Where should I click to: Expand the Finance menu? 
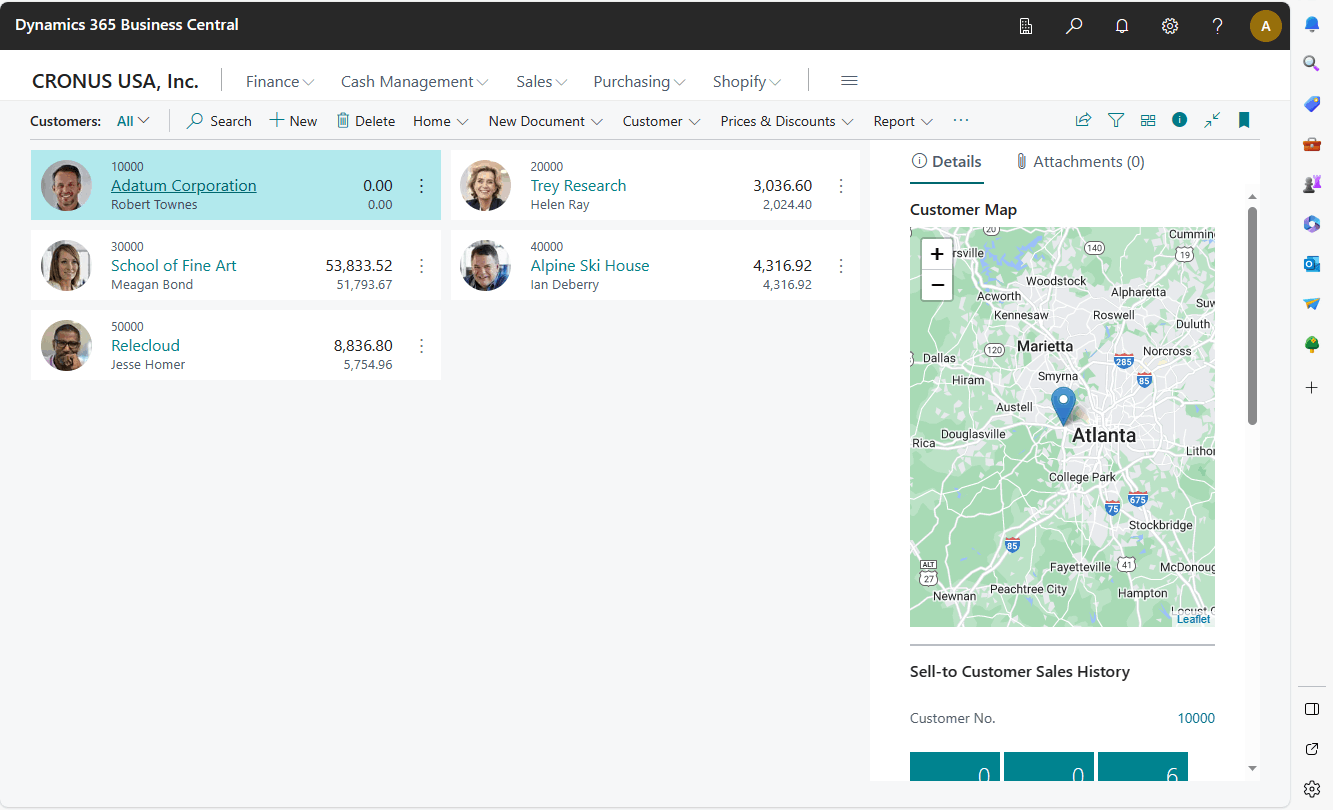280,82
